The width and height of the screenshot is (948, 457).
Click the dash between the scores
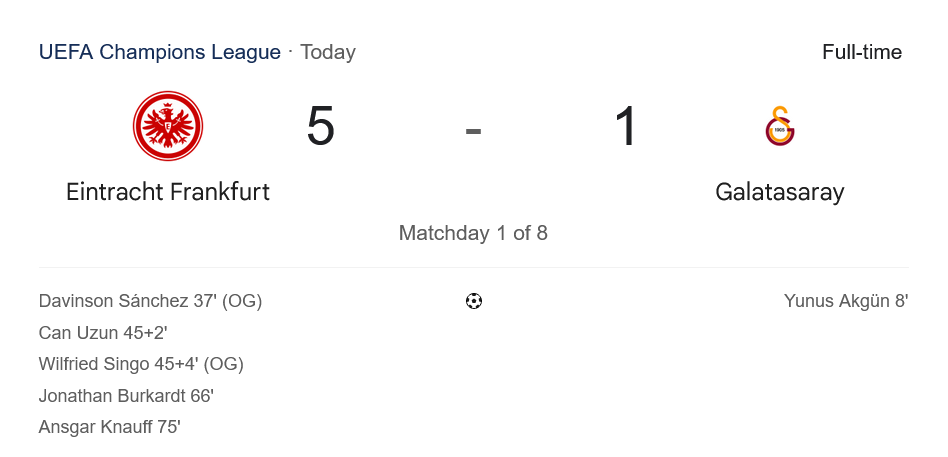coord(474,129)
